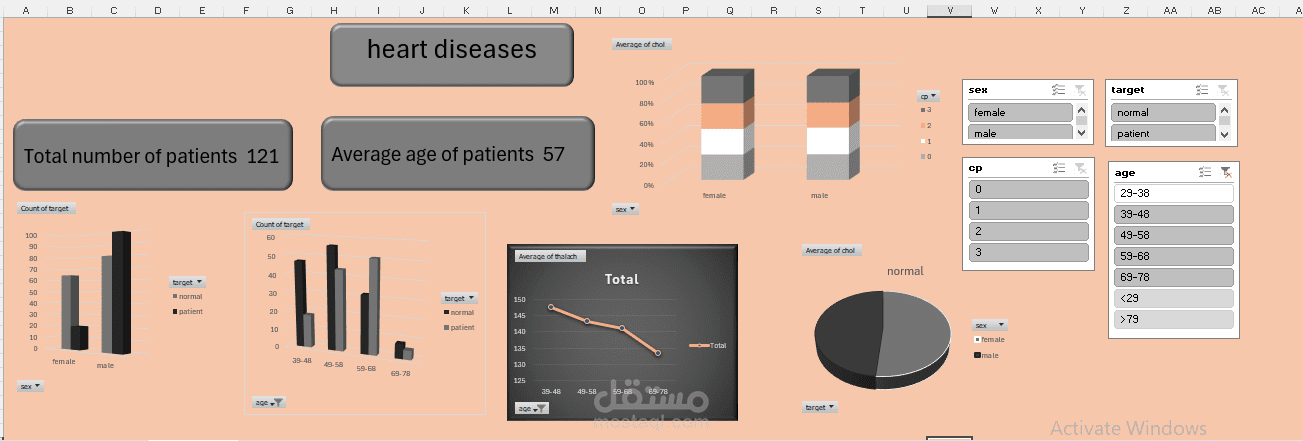Select column AC header
This screenshot has height=441, width=1303.
[x=1257, y=10]
